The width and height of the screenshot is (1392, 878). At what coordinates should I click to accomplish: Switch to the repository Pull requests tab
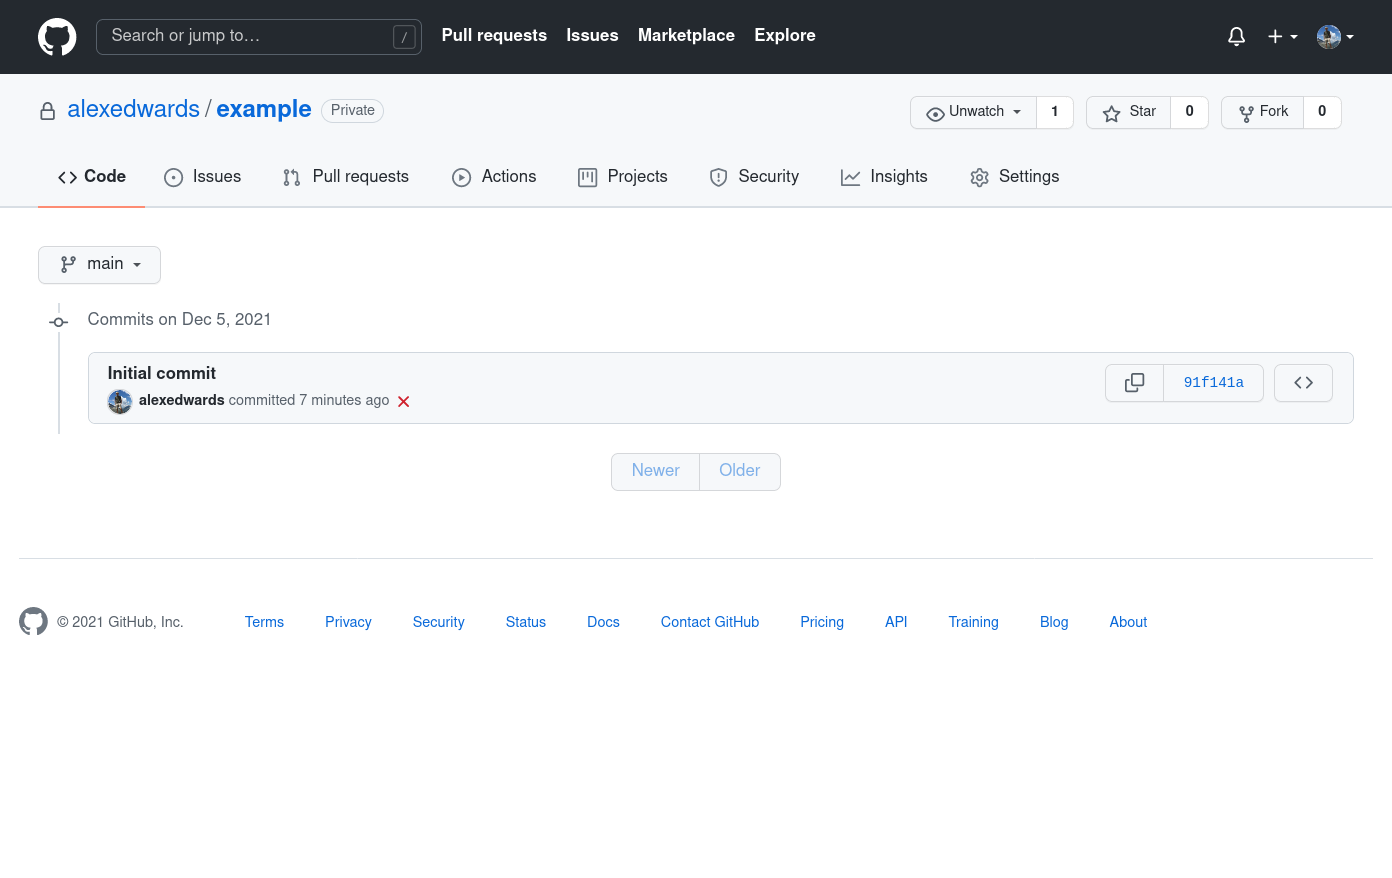pyautogui.click(x=346, y=177)
